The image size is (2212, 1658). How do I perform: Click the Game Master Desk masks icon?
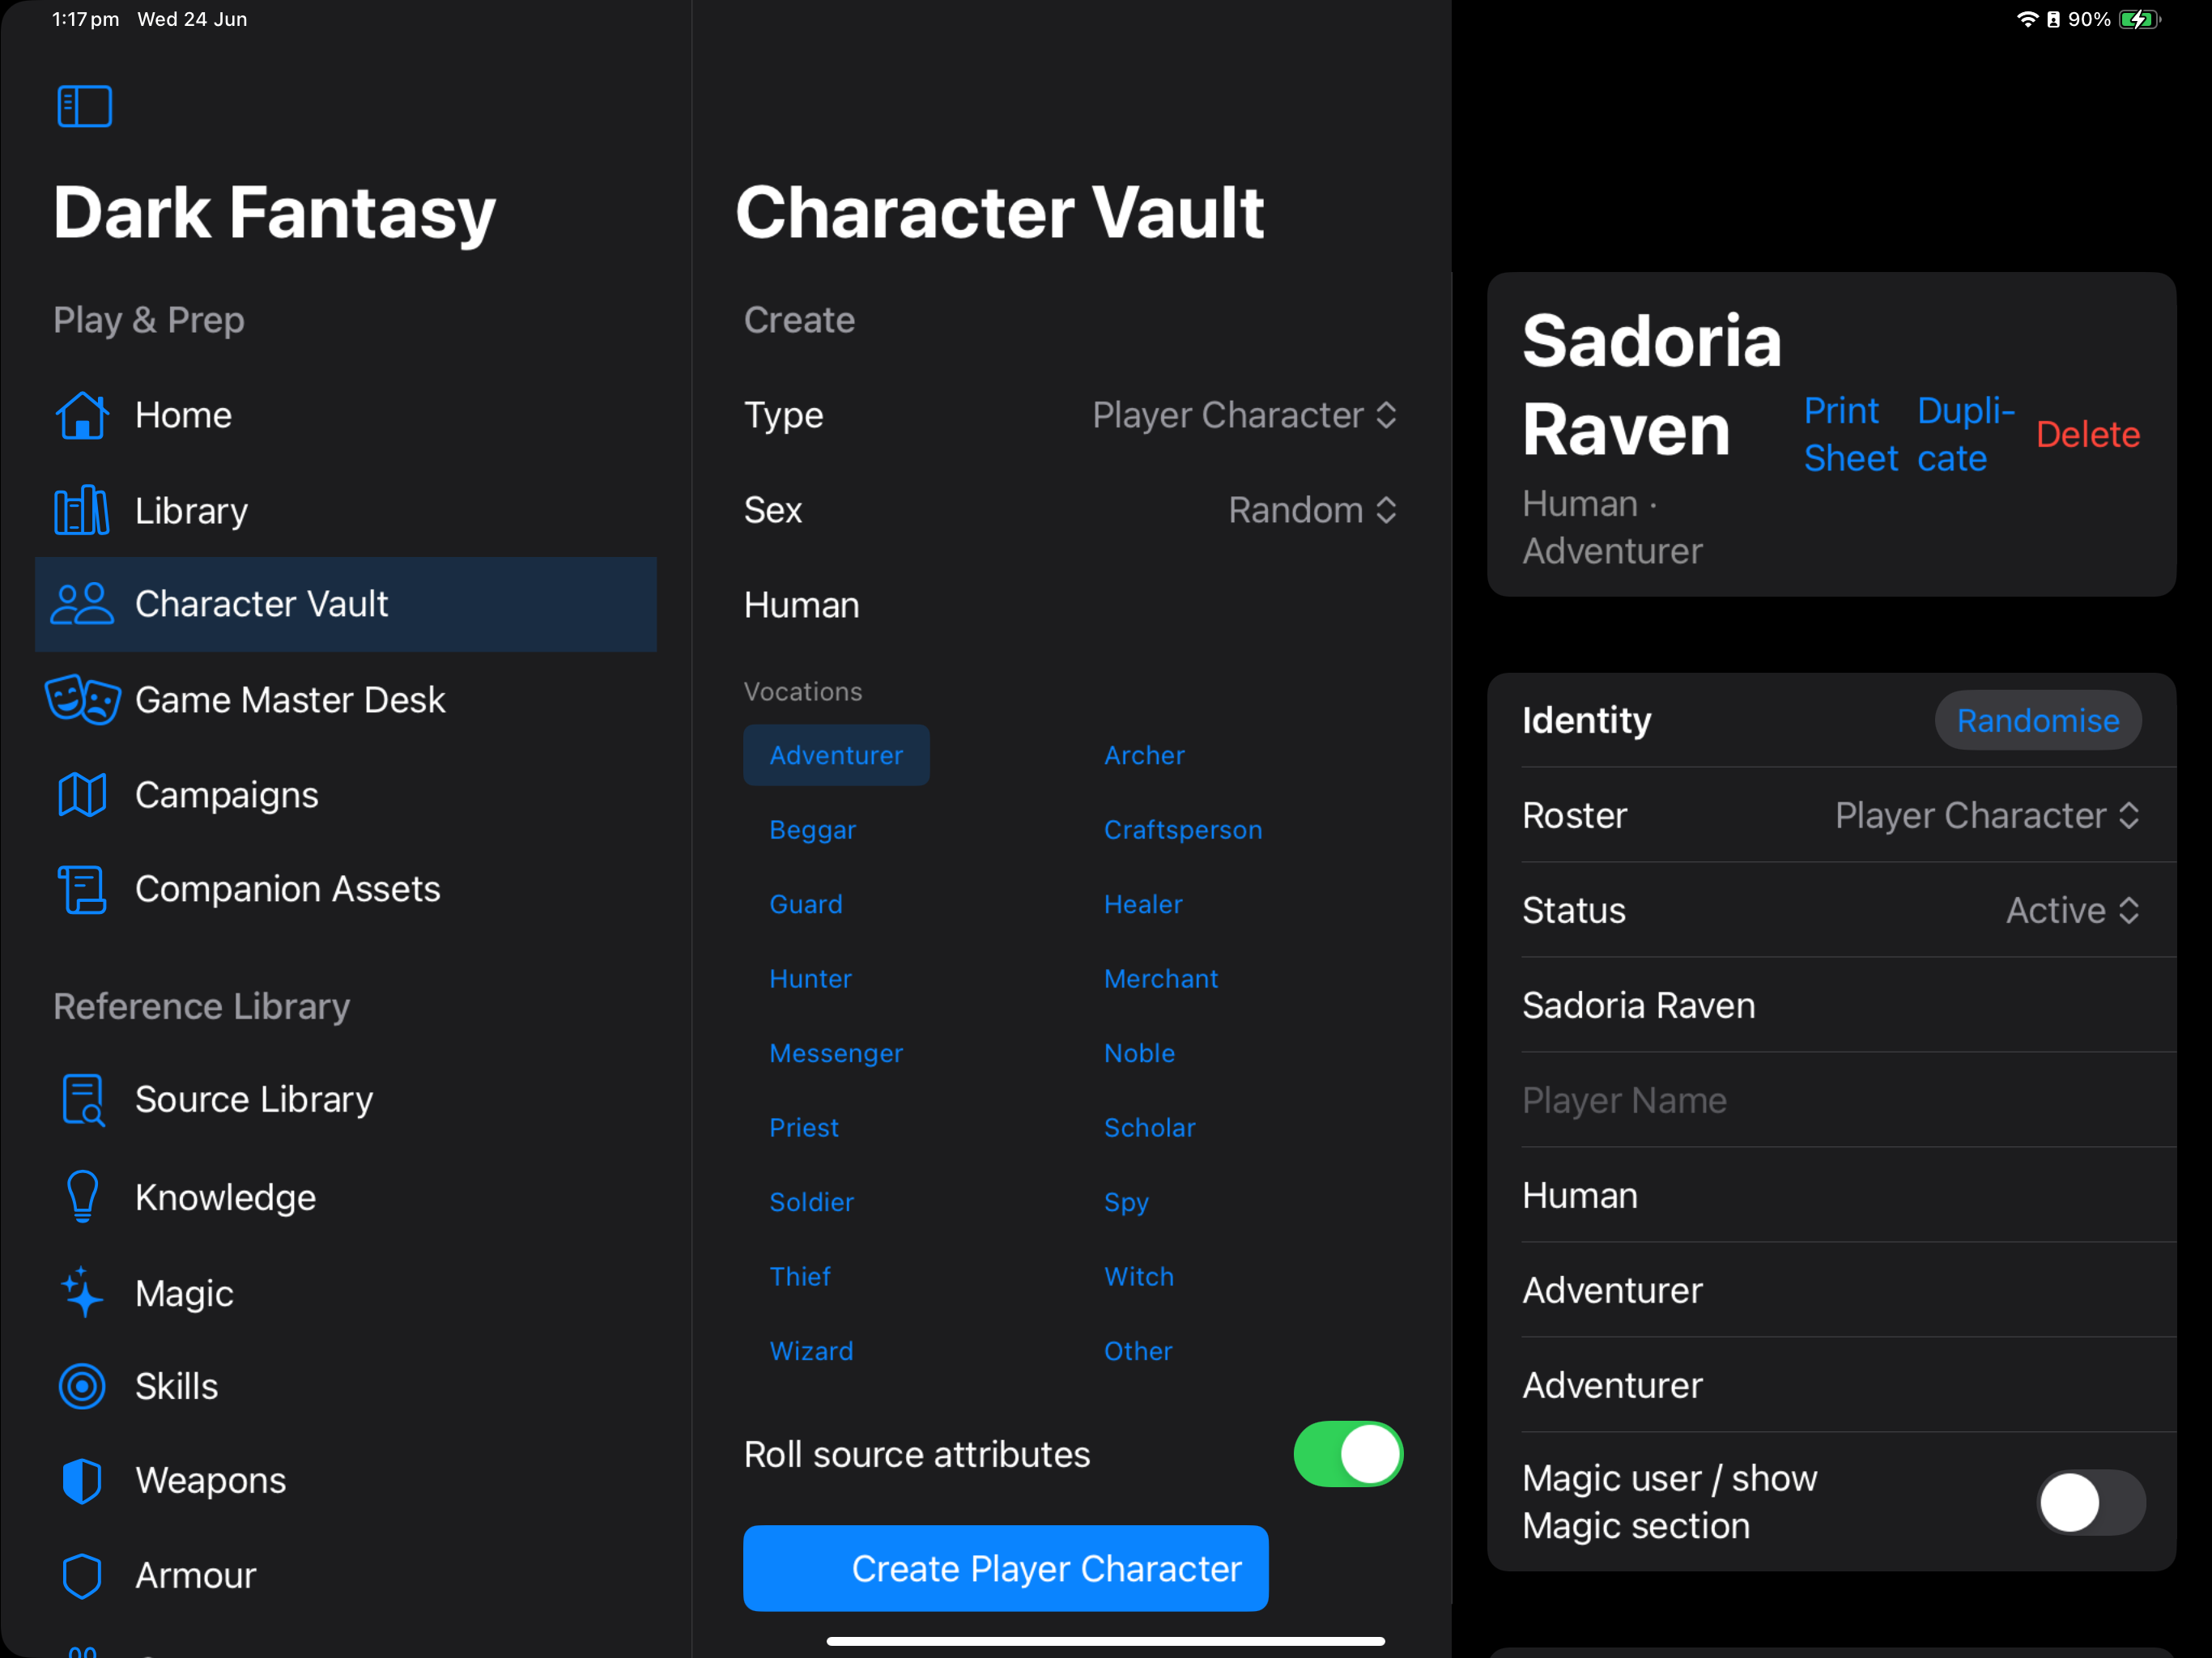(82, 699)
